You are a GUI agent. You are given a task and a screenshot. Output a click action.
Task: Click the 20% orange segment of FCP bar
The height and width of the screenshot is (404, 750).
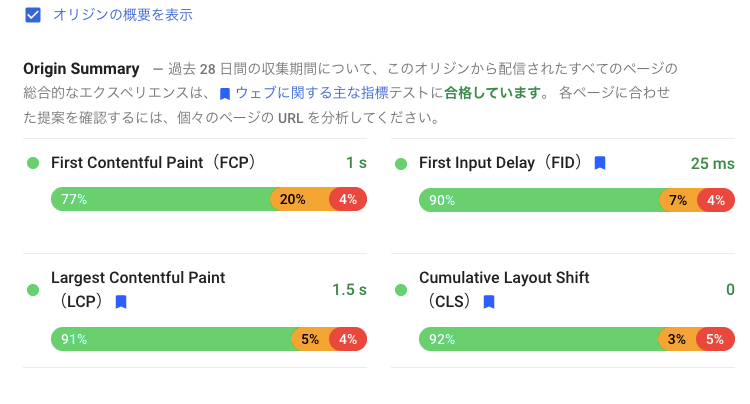click(x=300, y=199)
